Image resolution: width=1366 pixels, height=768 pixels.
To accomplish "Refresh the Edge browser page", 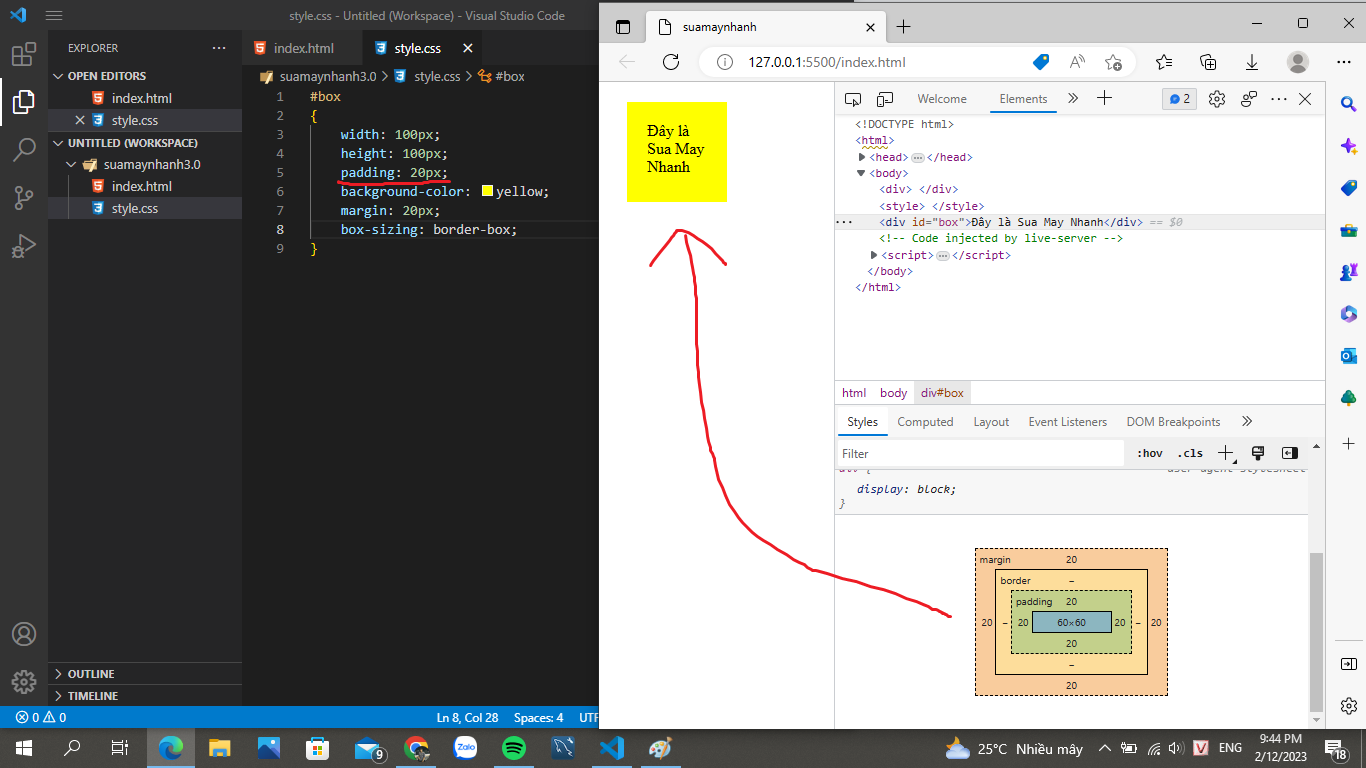I will click(671, 62).
